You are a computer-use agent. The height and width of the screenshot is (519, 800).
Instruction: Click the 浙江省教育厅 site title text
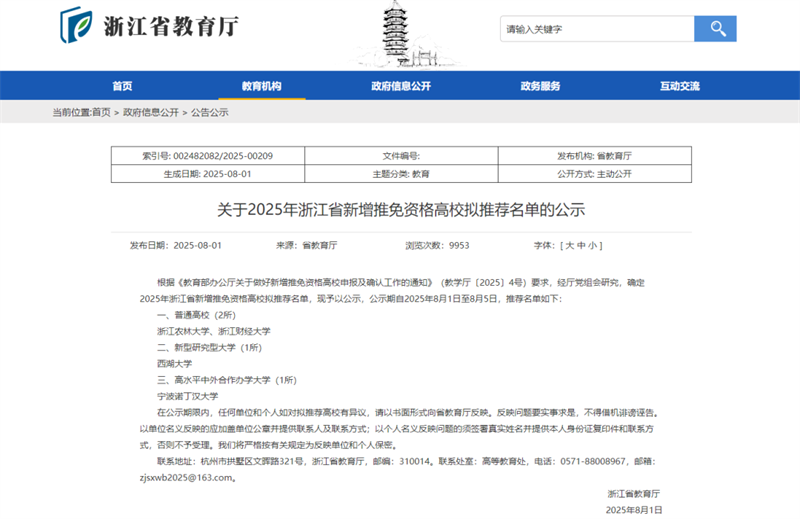coord(171,26)
